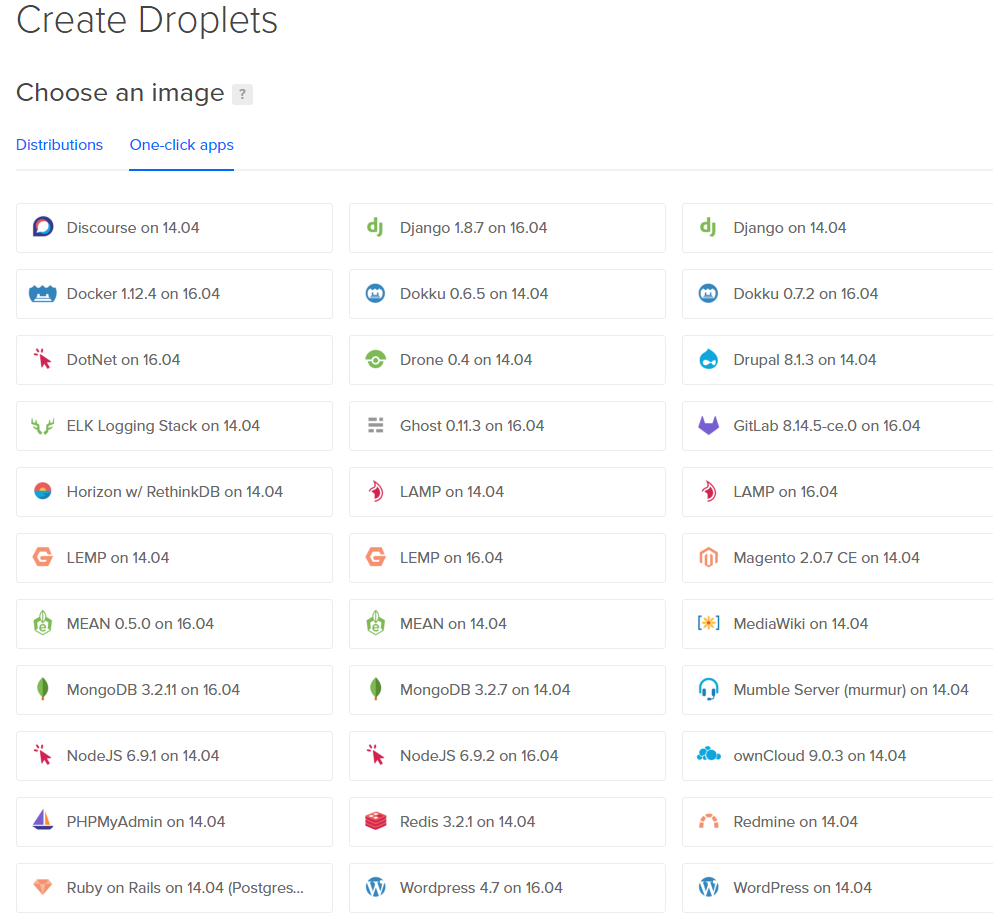Choose the WordPress on 14.04 image
The width and height of the screenshot is (993, 924).
[837, 888]
